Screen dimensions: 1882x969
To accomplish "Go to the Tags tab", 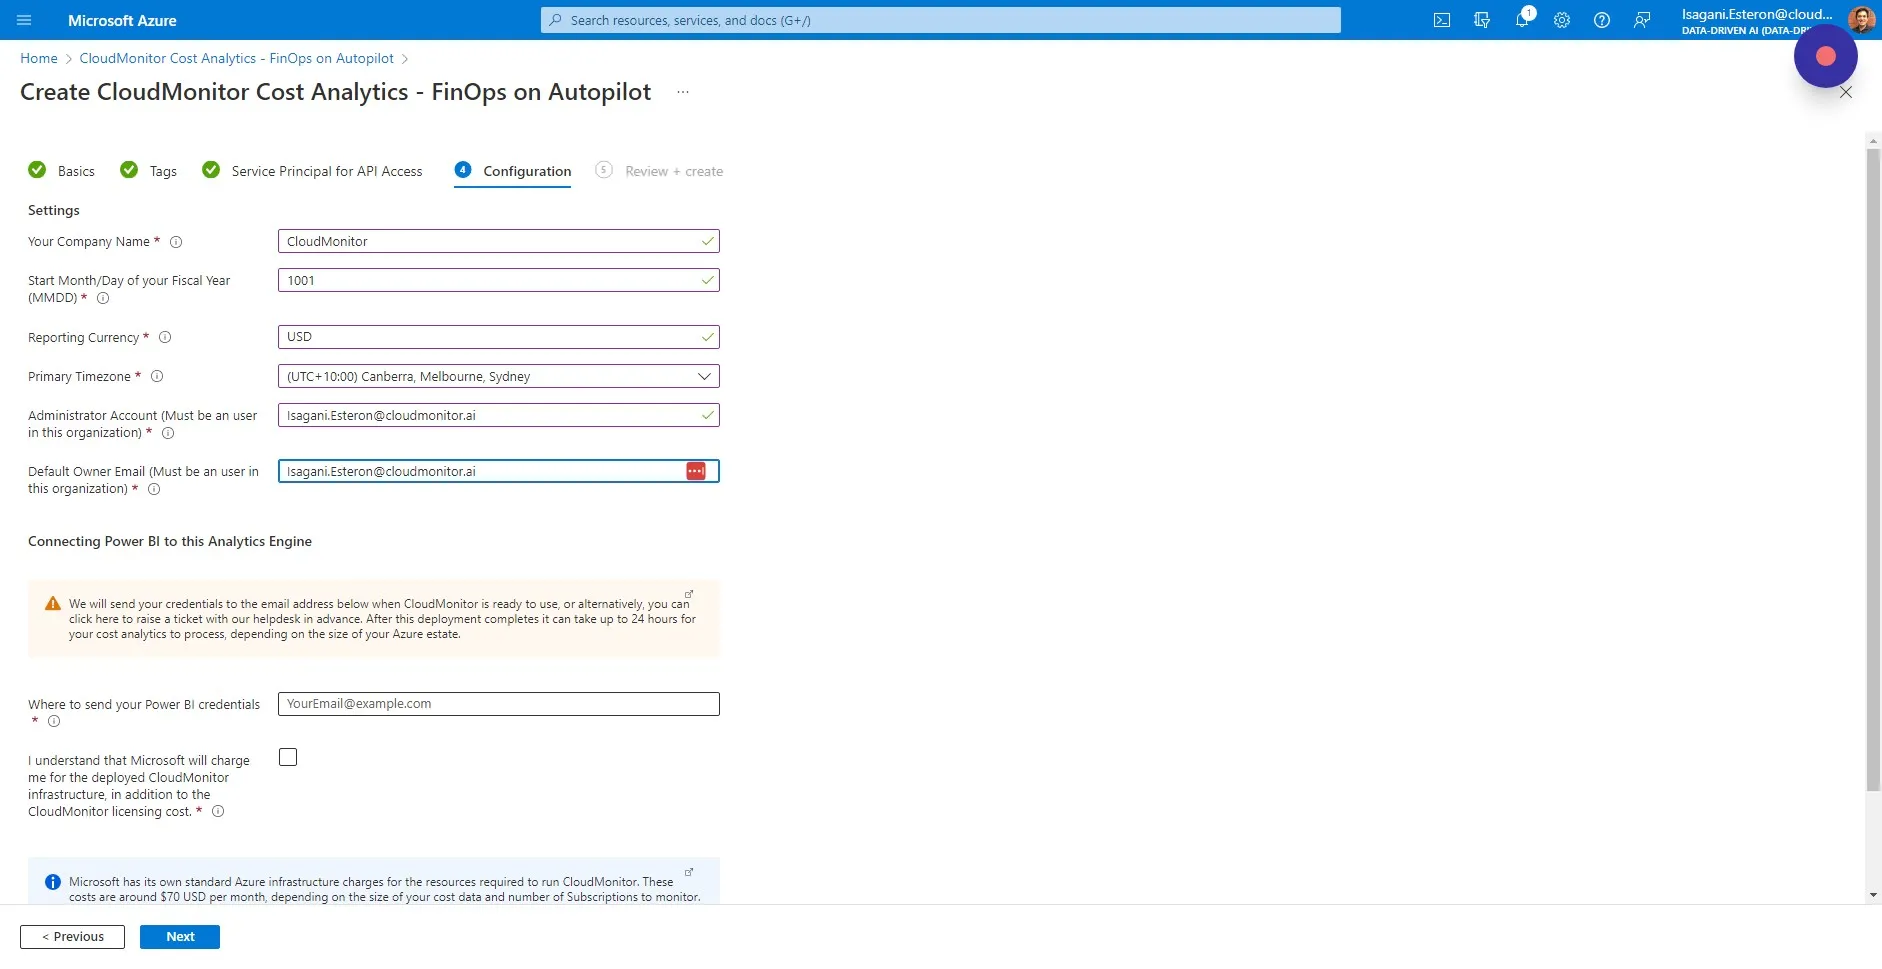I will point(148,171).
